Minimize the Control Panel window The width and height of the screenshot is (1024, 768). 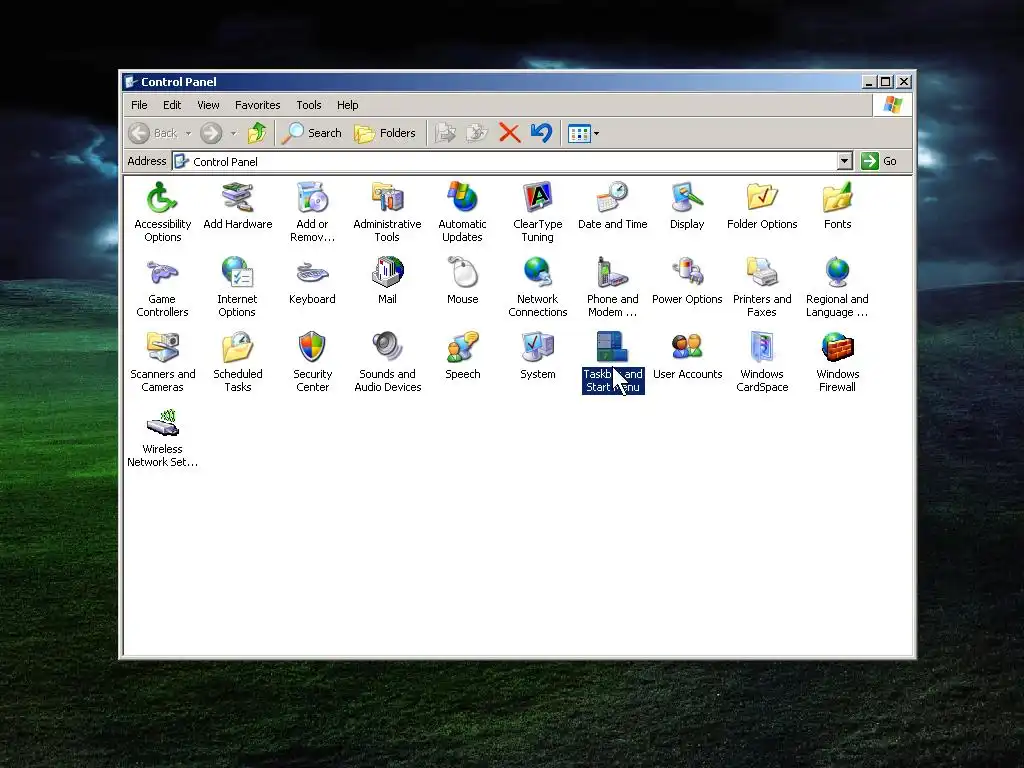click(869, 82)
